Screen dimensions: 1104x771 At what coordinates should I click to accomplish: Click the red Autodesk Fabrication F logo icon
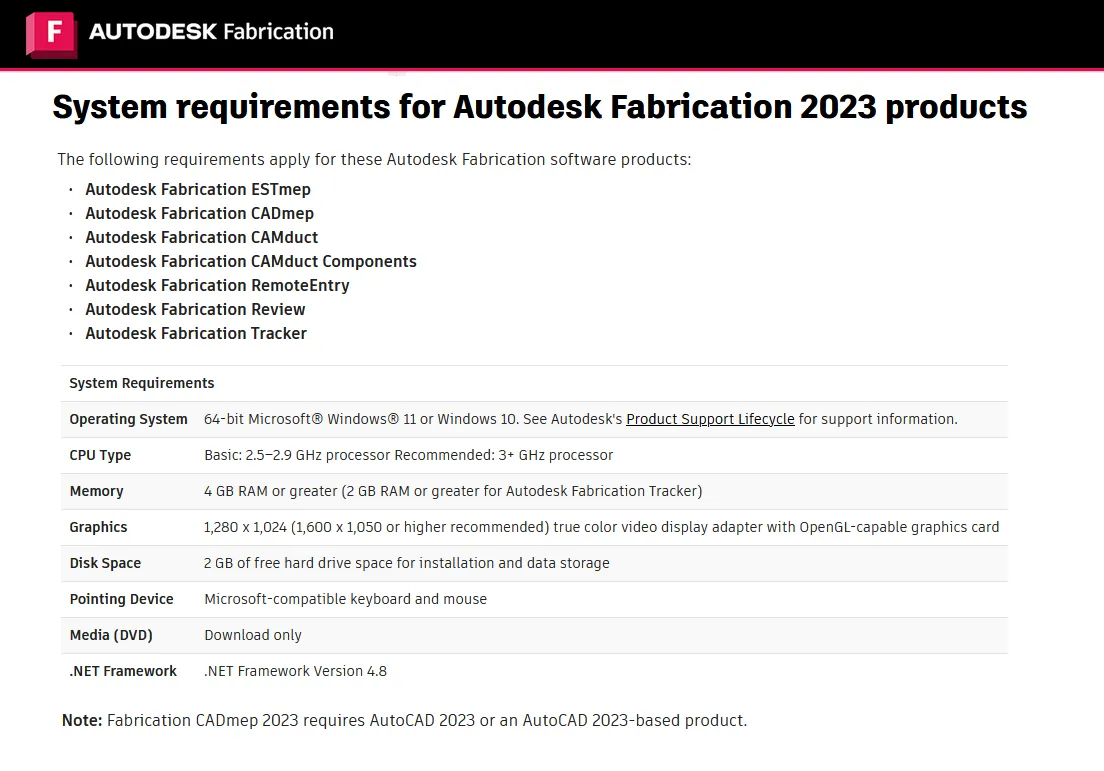tap(51, 34)
